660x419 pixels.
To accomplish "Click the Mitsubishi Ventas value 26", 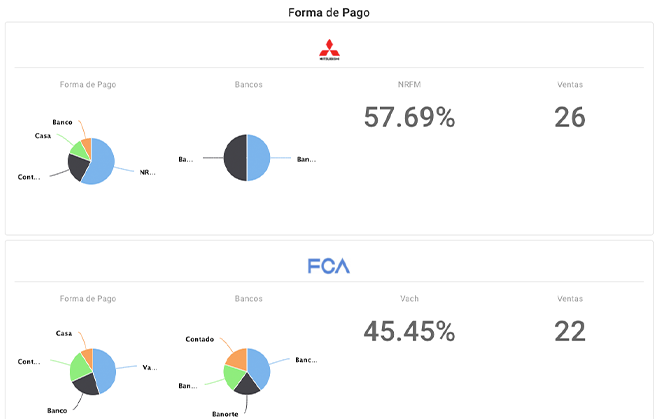I will [x=569, y=117].
